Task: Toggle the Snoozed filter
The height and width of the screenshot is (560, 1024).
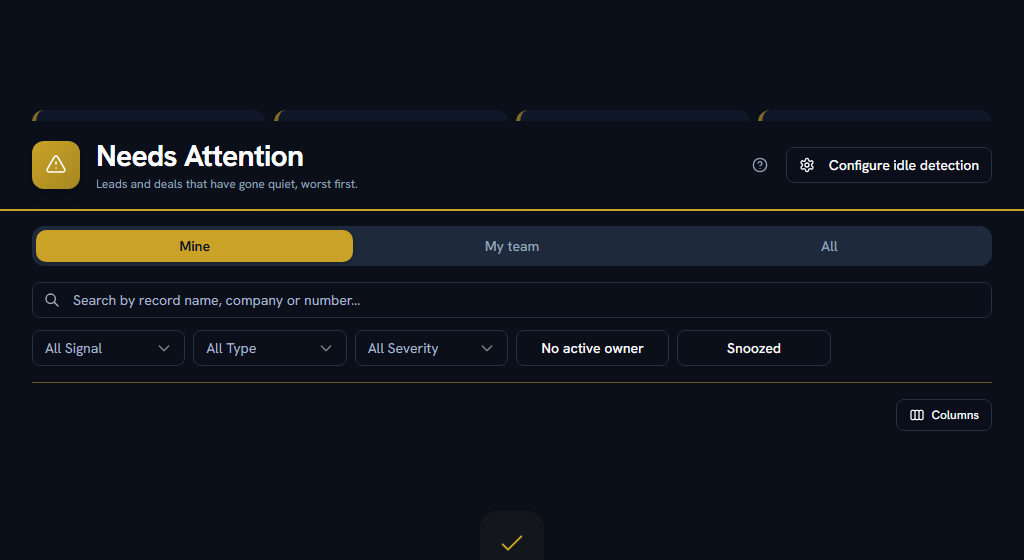Action: tap(754, 348)
